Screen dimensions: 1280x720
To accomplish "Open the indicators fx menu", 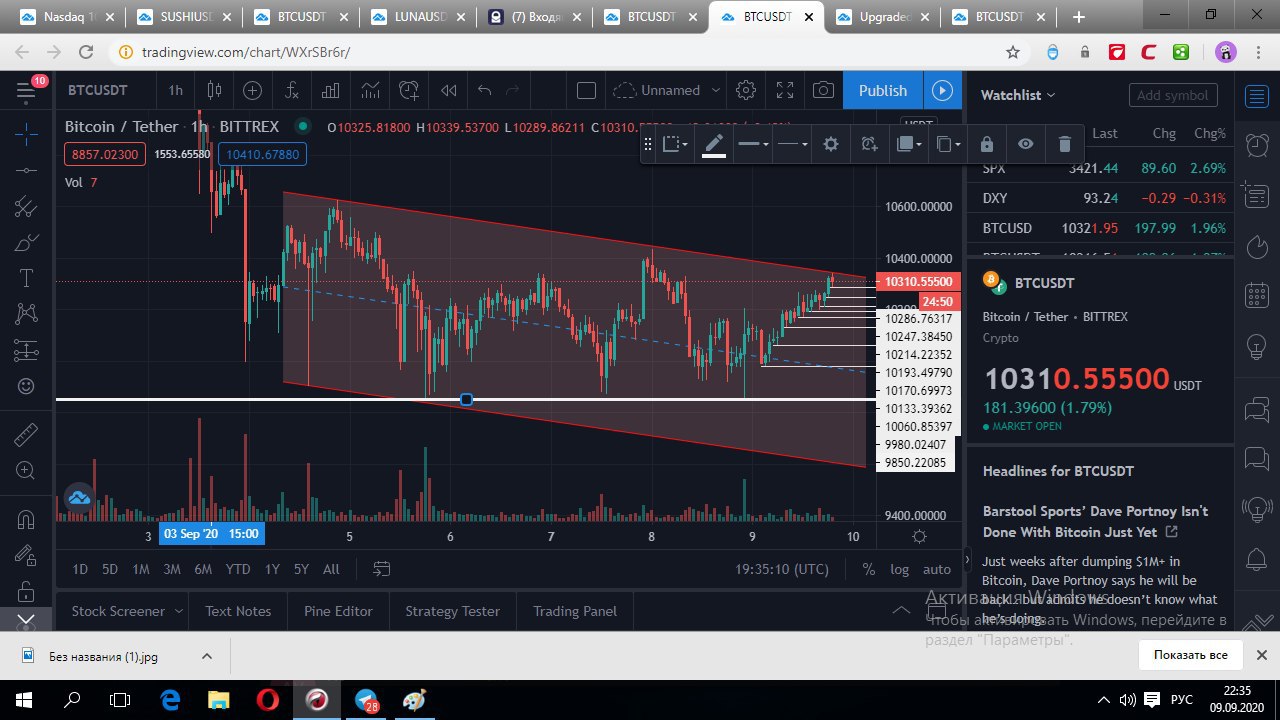I will [291, 90].
